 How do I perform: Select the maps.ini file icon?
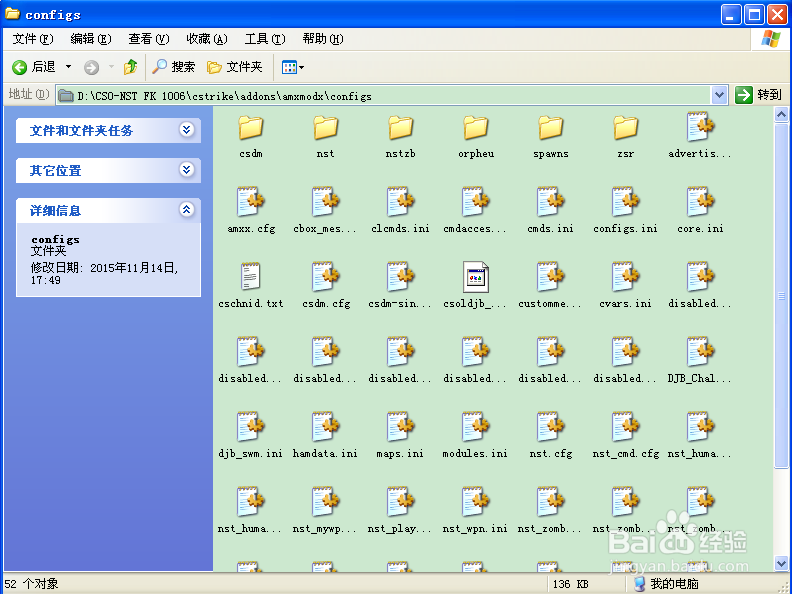pos(401,427)
